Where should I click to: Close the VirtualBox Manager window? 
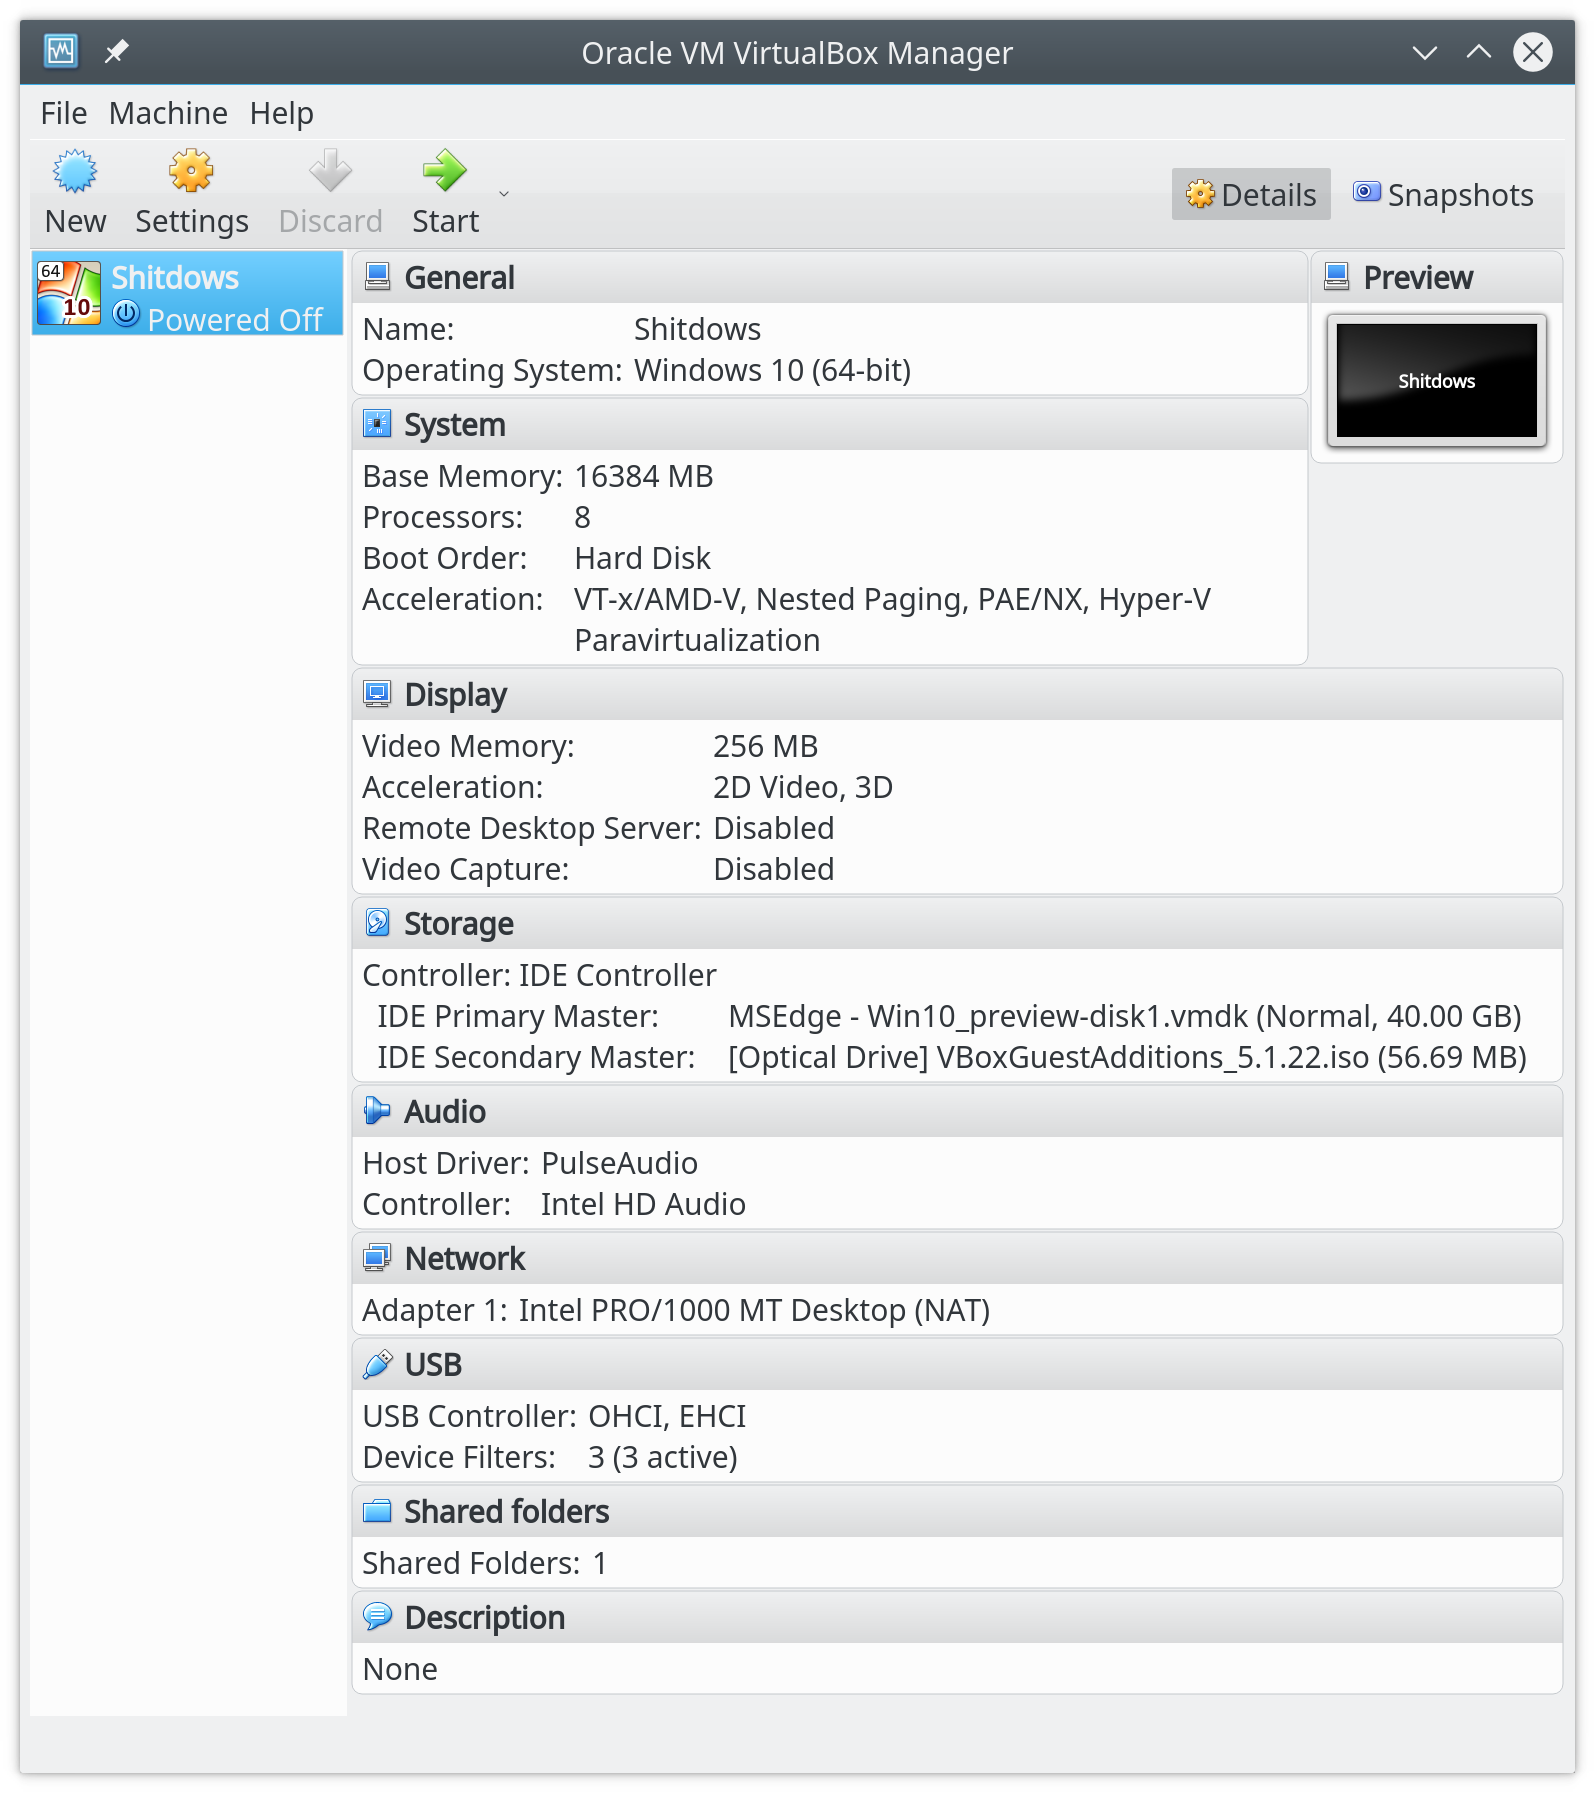click(1533, 52)
